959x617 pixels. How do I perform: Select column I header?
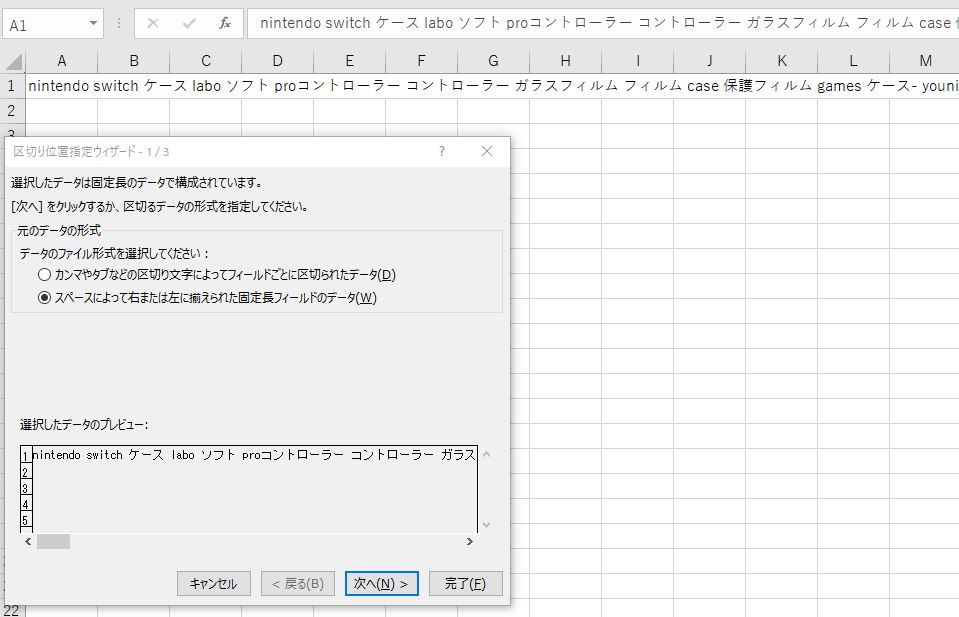click(637, 61)
